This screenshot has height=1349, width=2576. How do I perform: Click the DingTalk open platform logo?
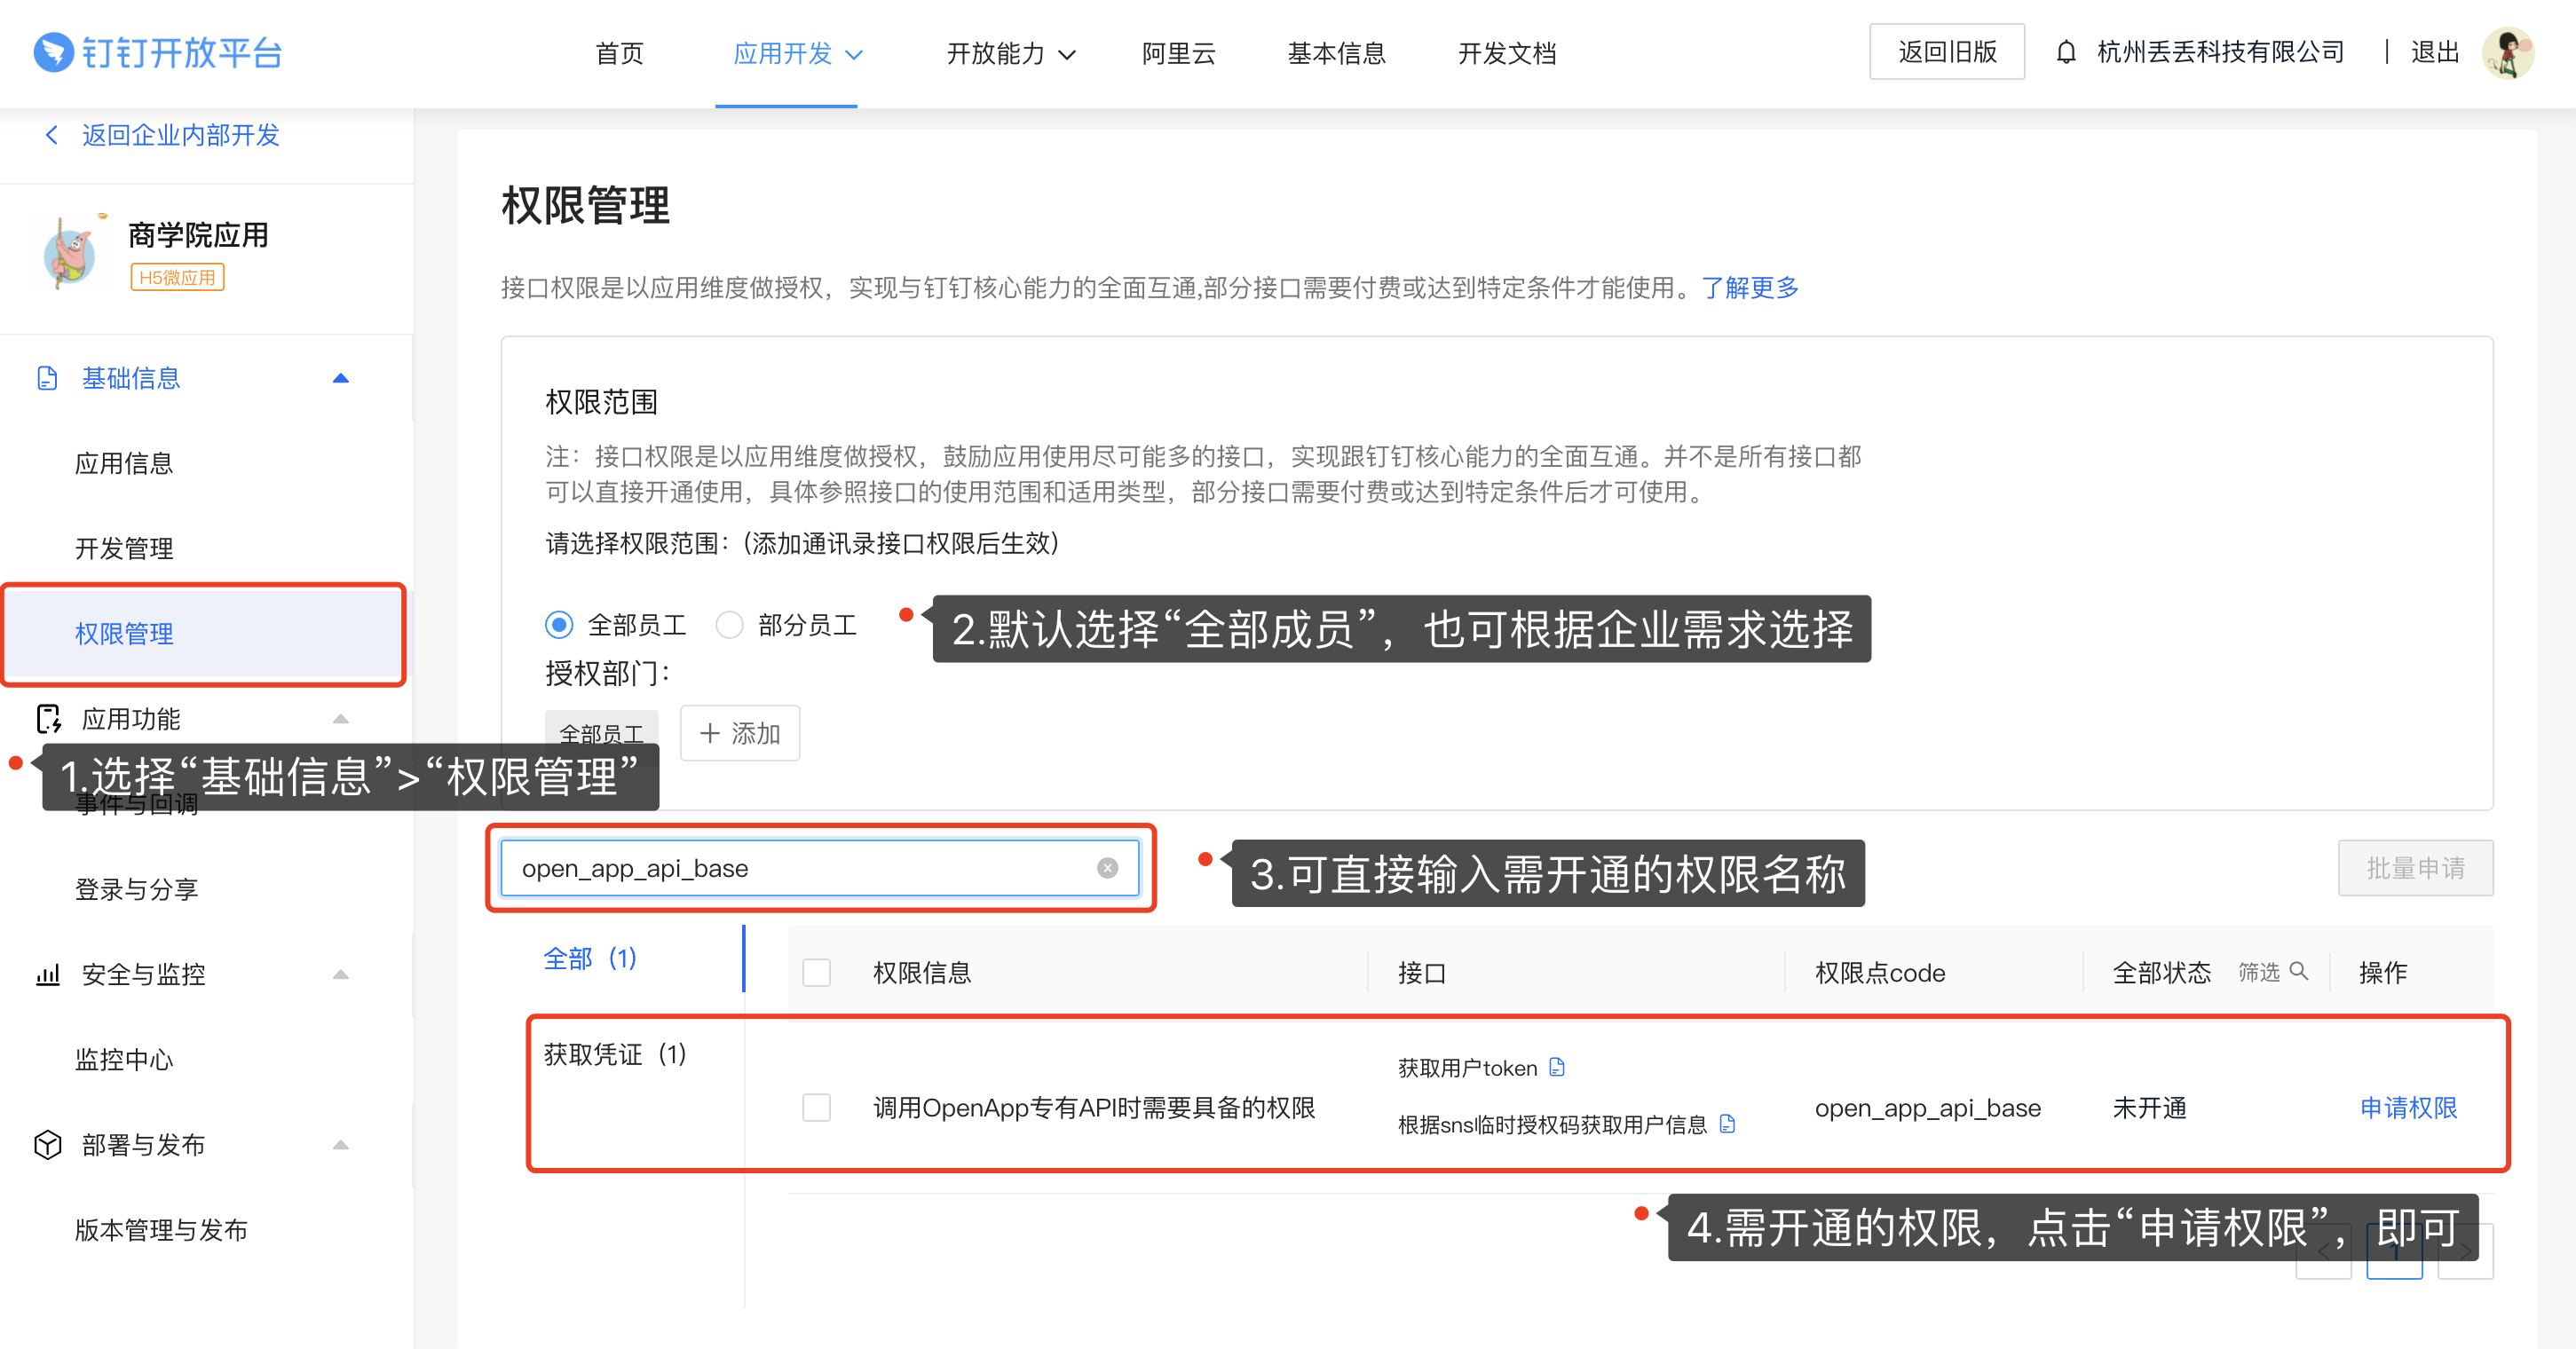(157, 52)
